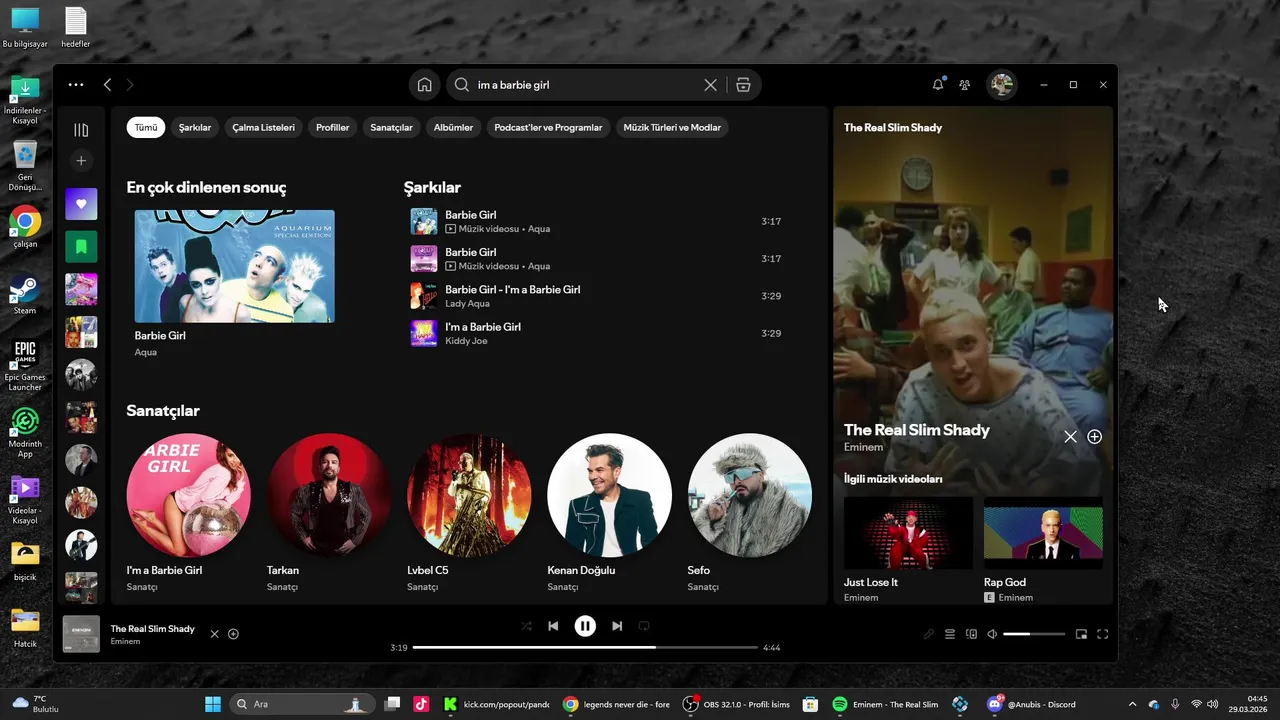The width and height of the screenshot is (1280, 720).
Task: Open the Browse icon beside search
Action: [x=743, y=85]
